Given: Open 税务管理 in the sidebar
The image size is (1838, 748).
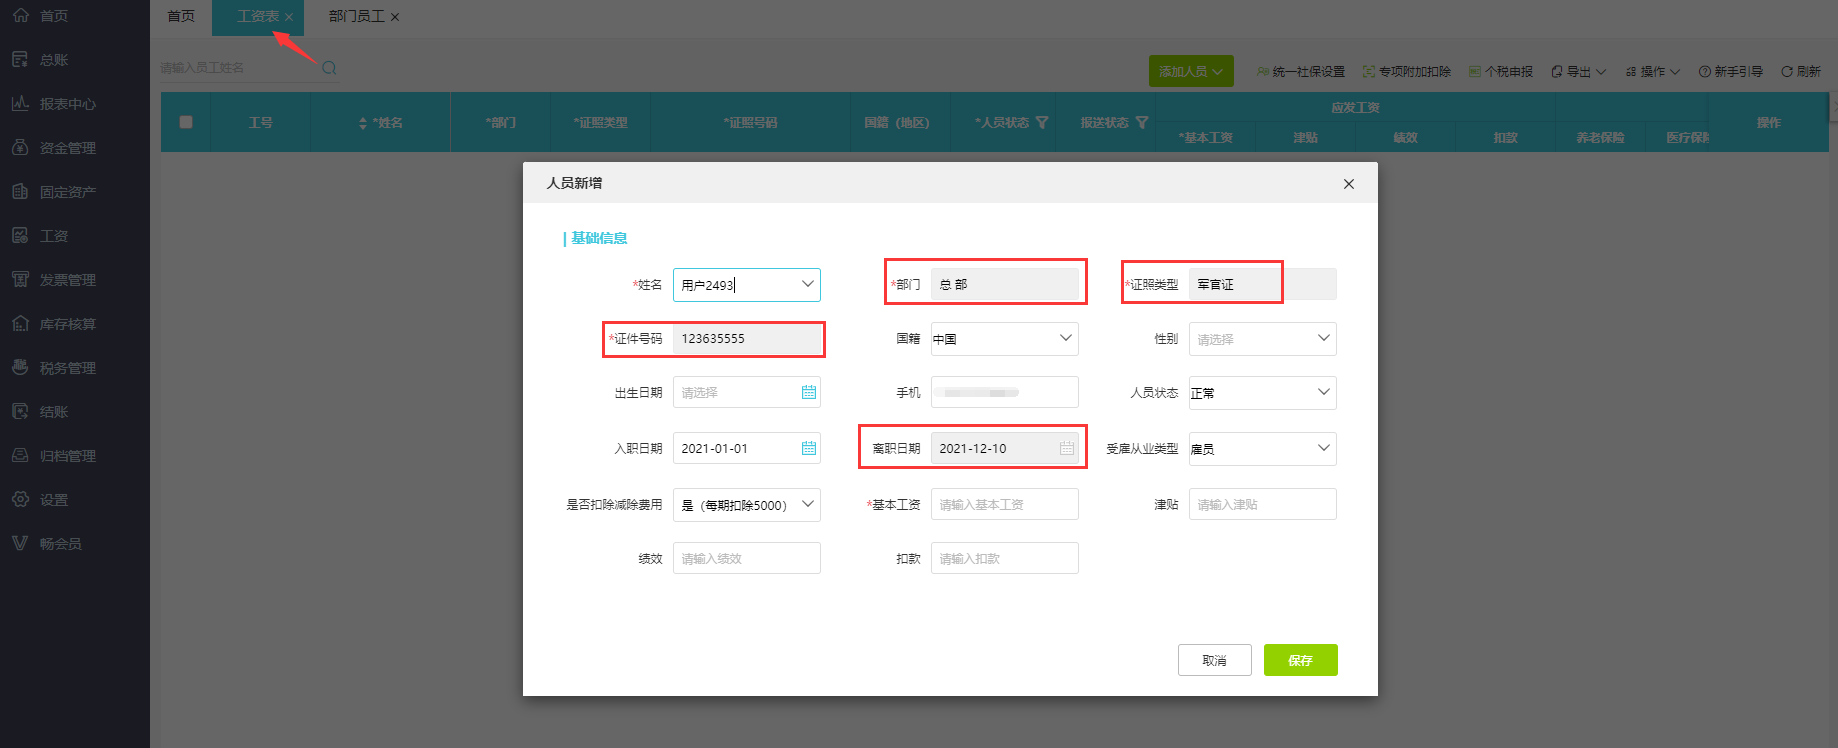Looking at the screenshot, I should 67,368.
